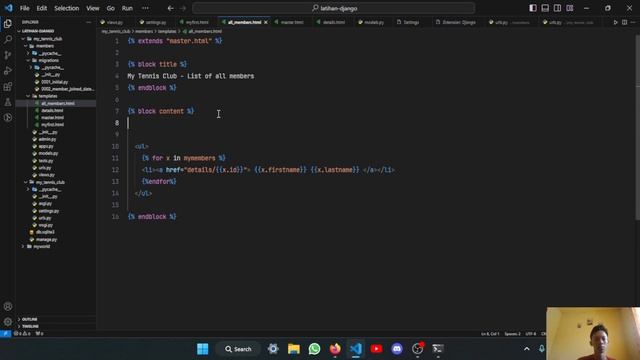Click the VS Code logo in title bar
The image size is (640, 360).
8,8
